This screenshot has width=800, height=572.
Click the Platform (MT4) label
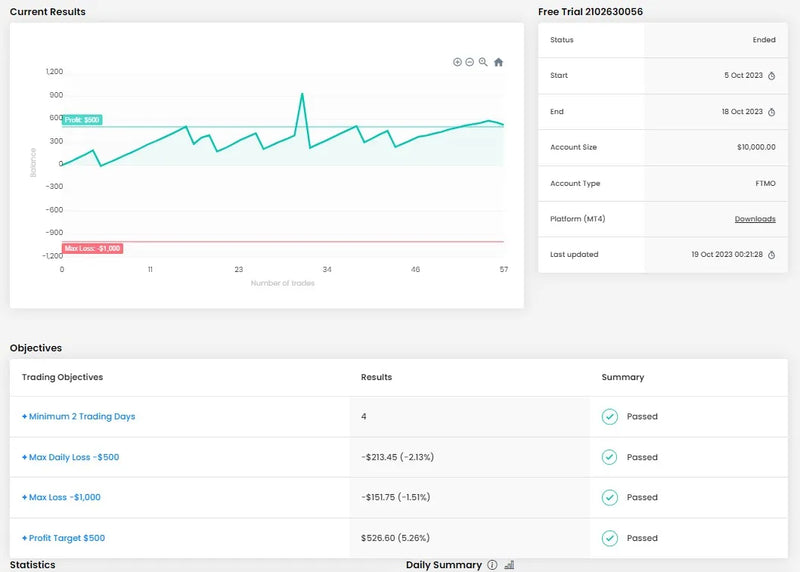(578, 219)
